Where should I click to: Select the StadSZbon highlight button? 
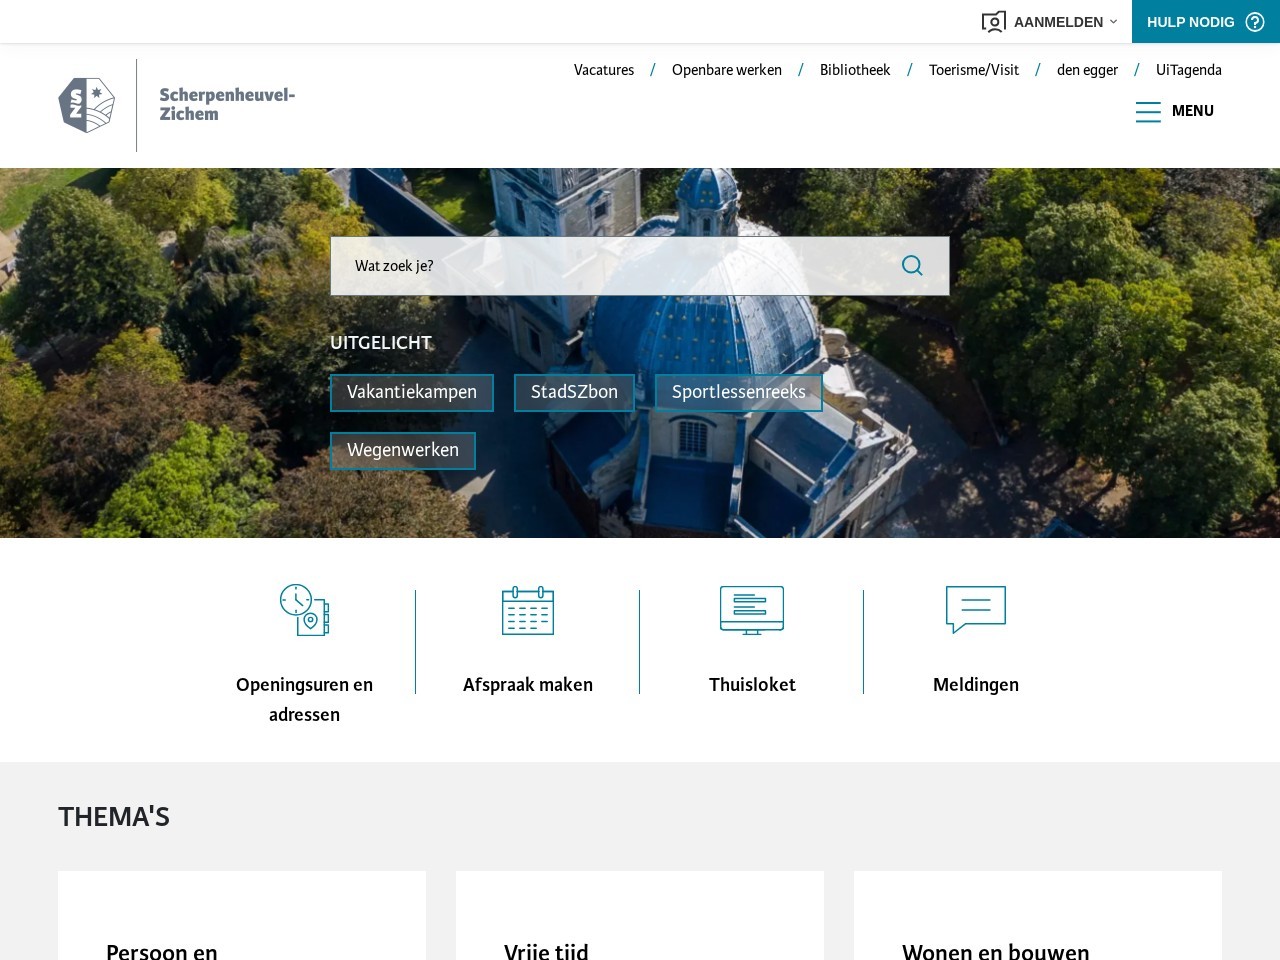pos(574,393)
